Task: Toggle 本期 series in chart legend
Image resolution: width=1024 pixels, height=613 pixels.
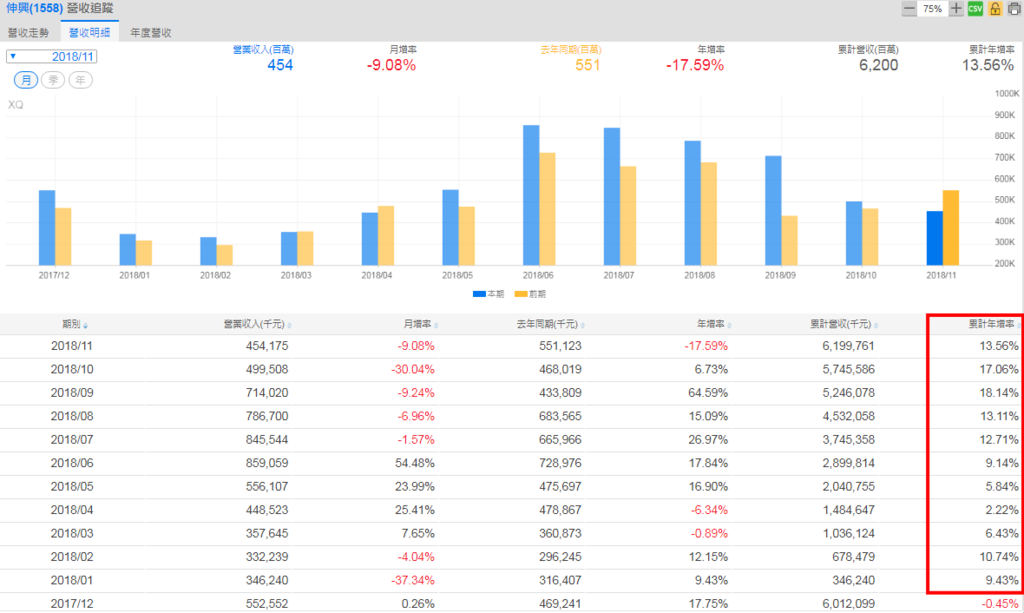Action: (x=488, y=294)
